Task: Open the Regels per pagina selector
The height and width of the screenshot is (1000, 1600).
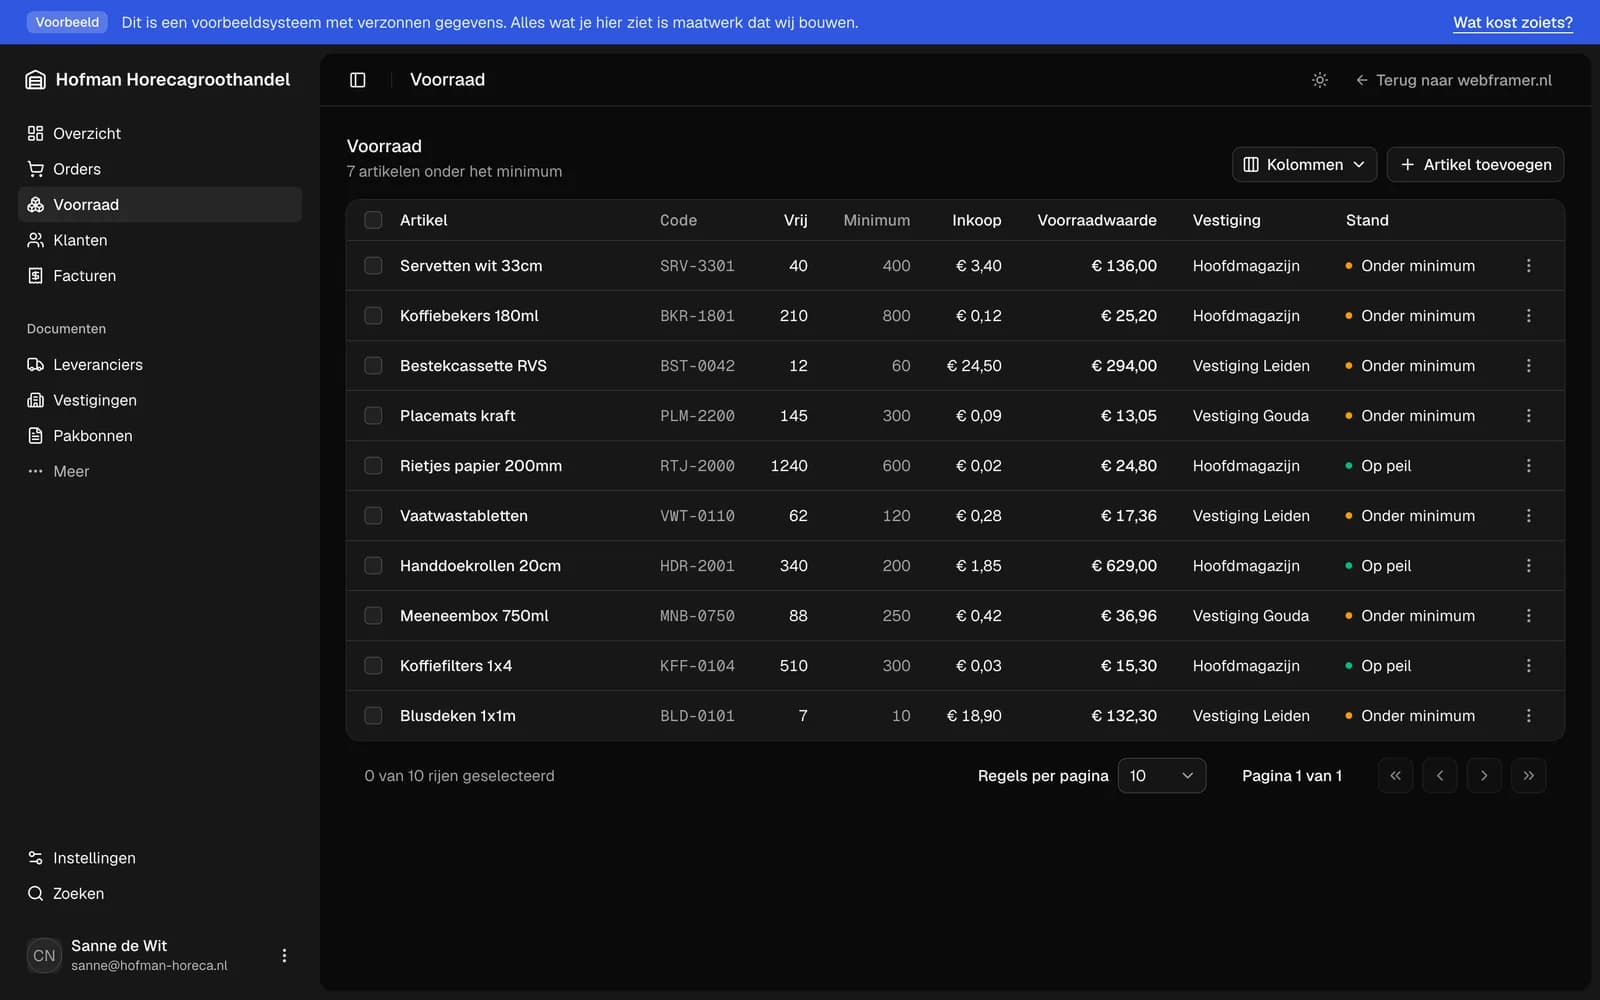Action: click(x=1162, y=776)
